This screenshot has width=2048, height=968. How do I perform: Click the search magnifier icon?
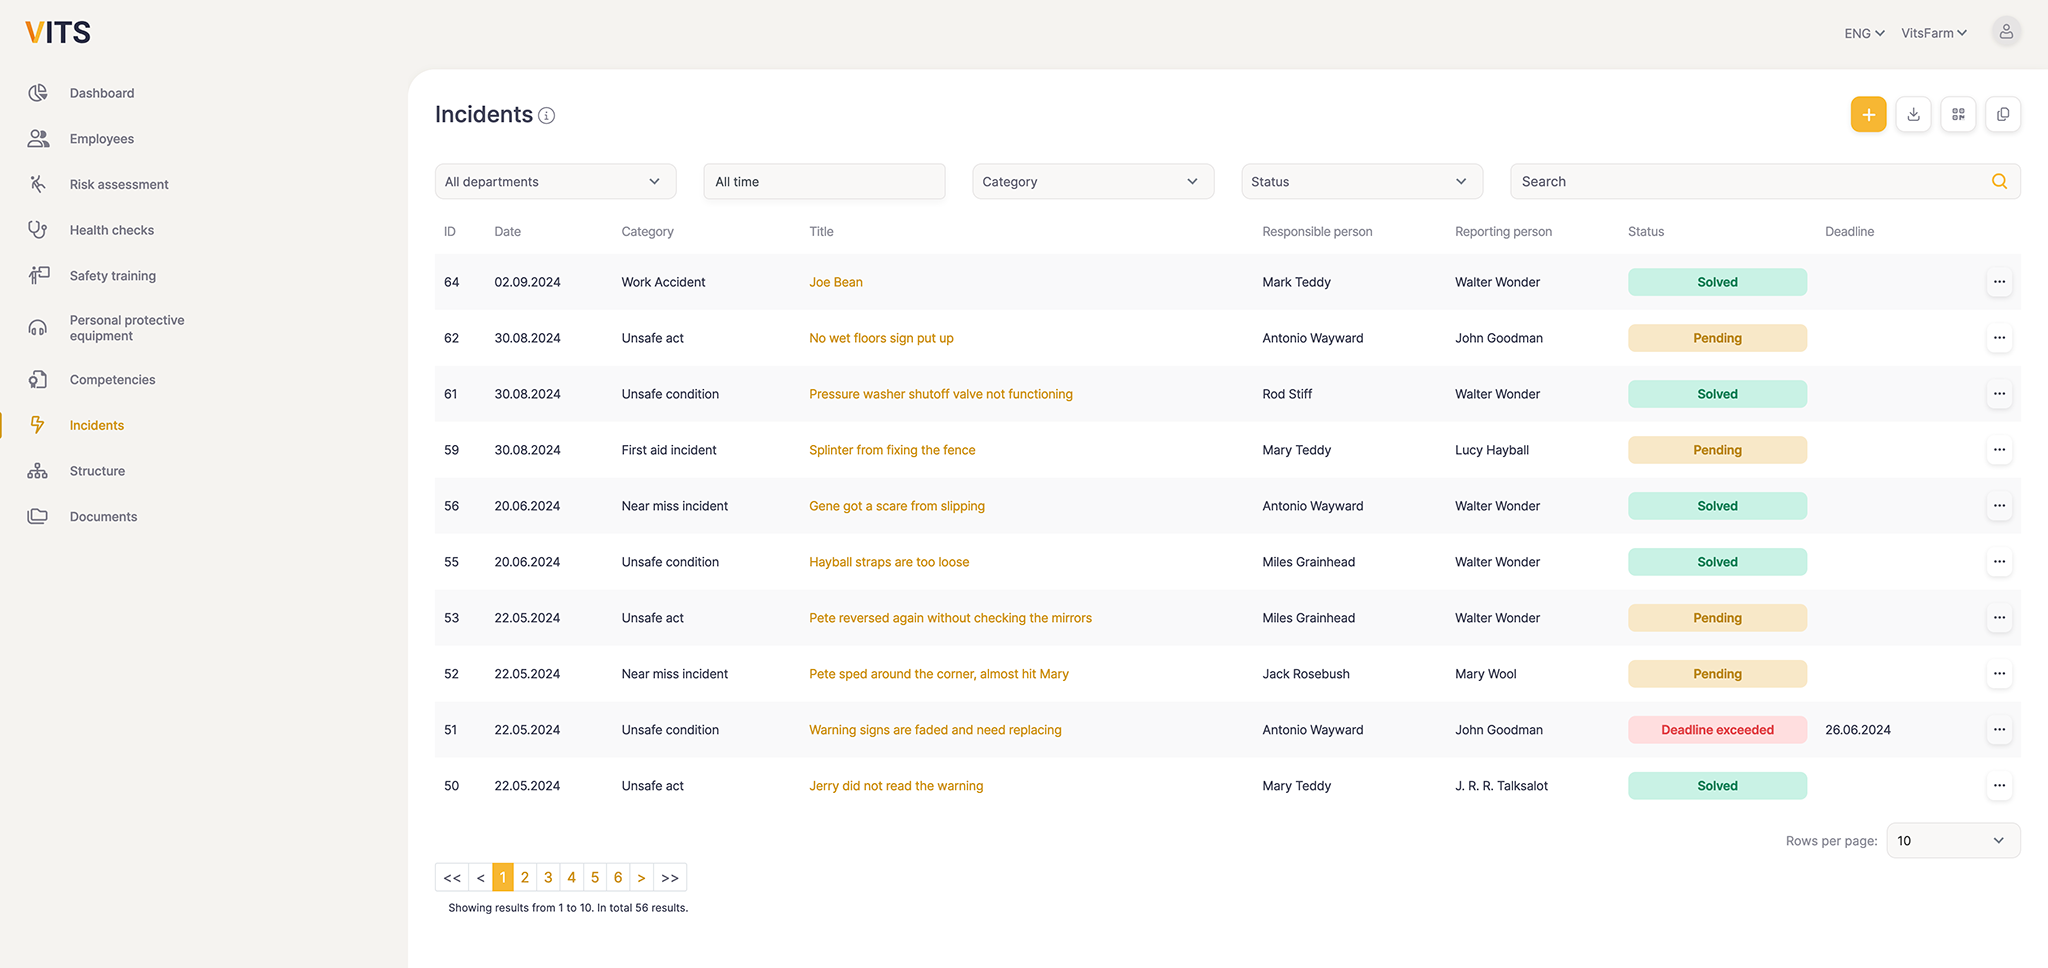point(1999,181)
